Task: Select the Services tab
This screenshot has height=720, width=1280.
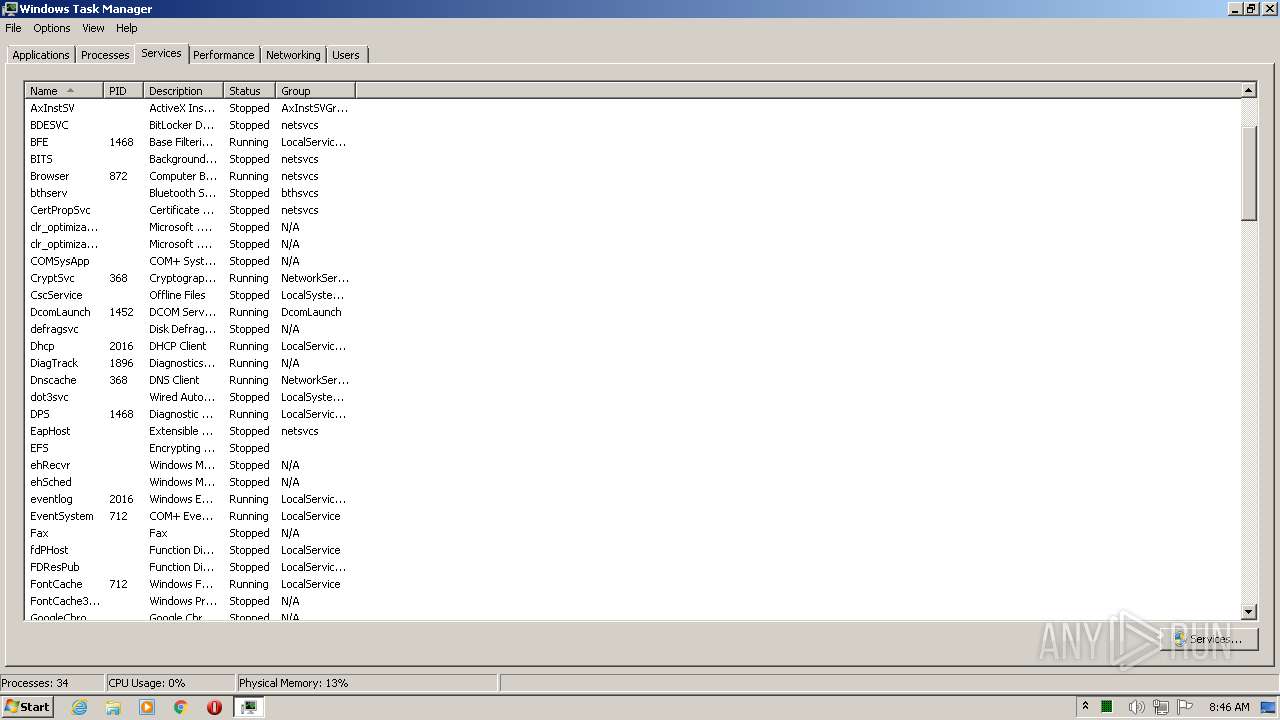Action: click(161, 53)
